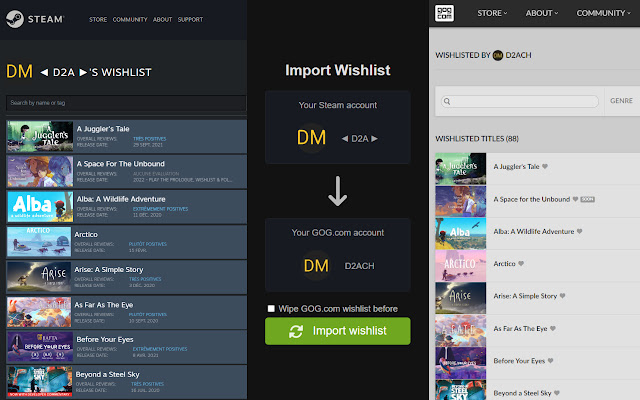Click the heart icon next to A Juggler's Tale
Screen dimensions: 640x400
pyautogui.click(x=545, y=167)
